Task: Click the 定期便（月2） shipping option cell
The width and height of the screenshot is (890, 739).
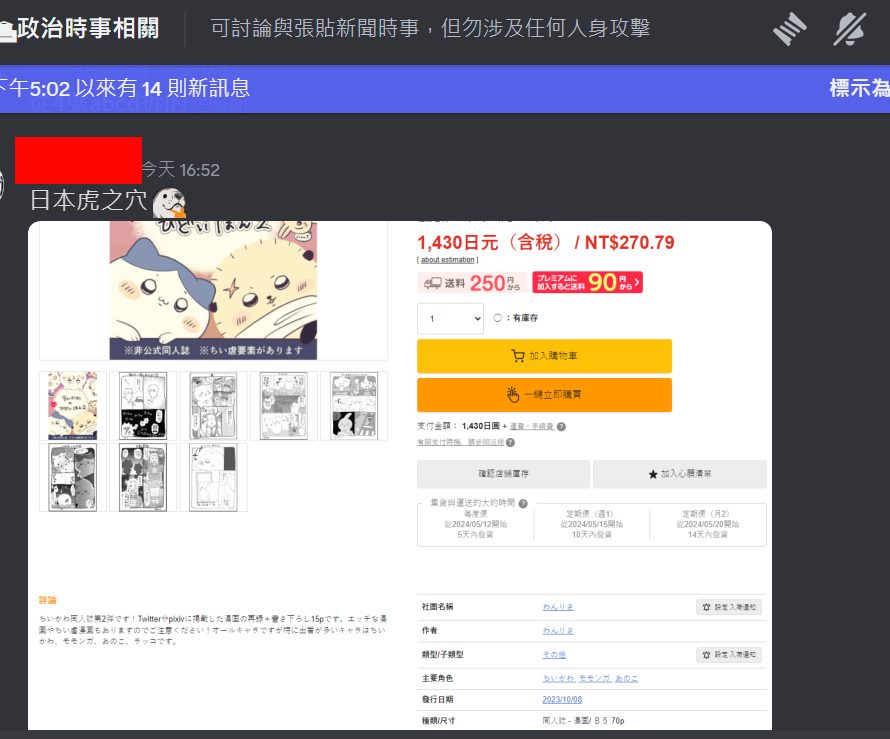Action: (708, 524)
